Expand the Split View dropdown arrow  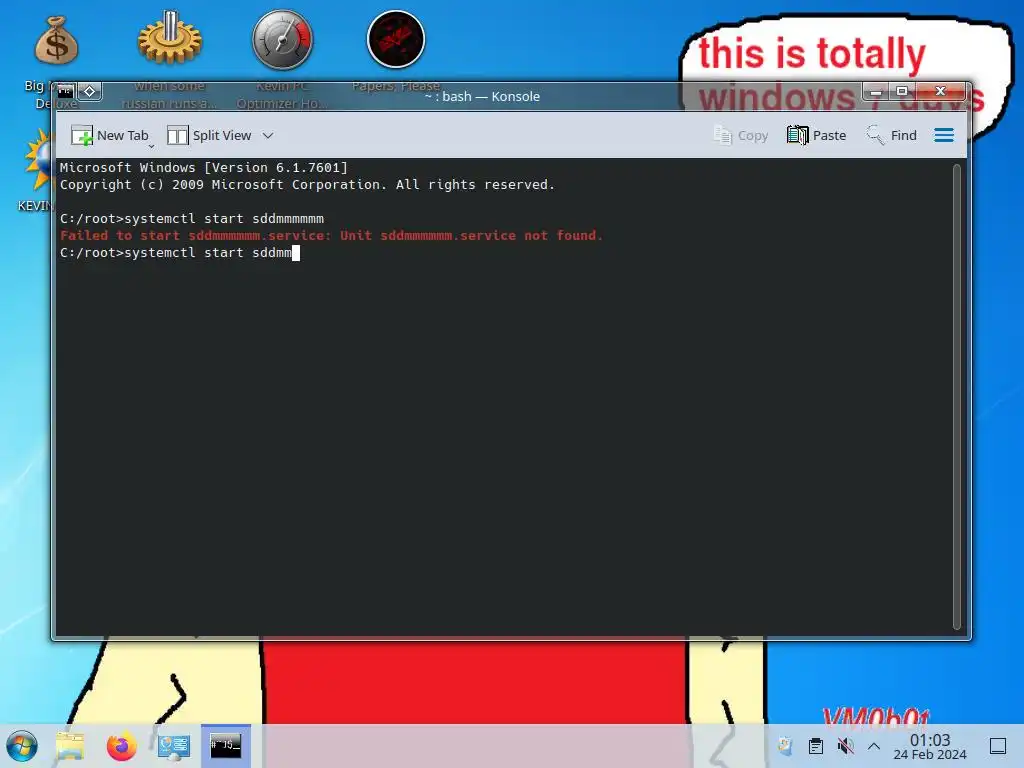[x=268, y=135]
